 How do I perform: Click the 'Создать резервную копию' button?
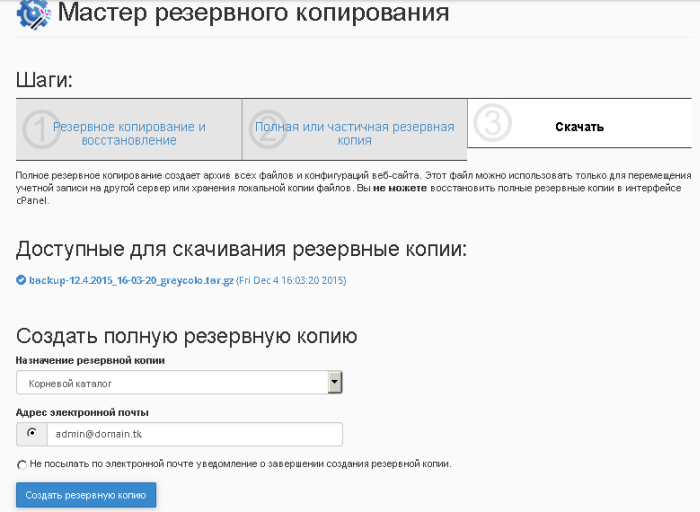86,495
